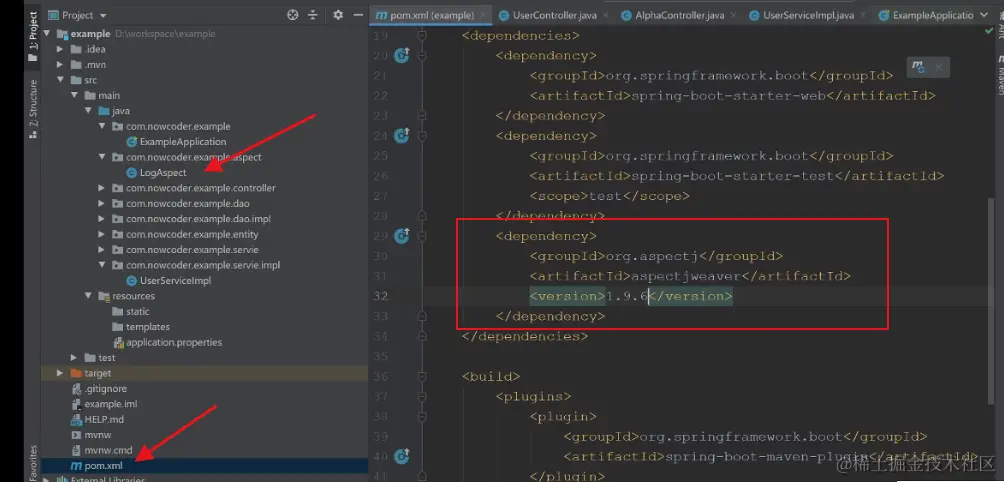This screenshot has height=482, width=1004.
Task: Select the mvnw file in tree
Action: pos(97,435)
